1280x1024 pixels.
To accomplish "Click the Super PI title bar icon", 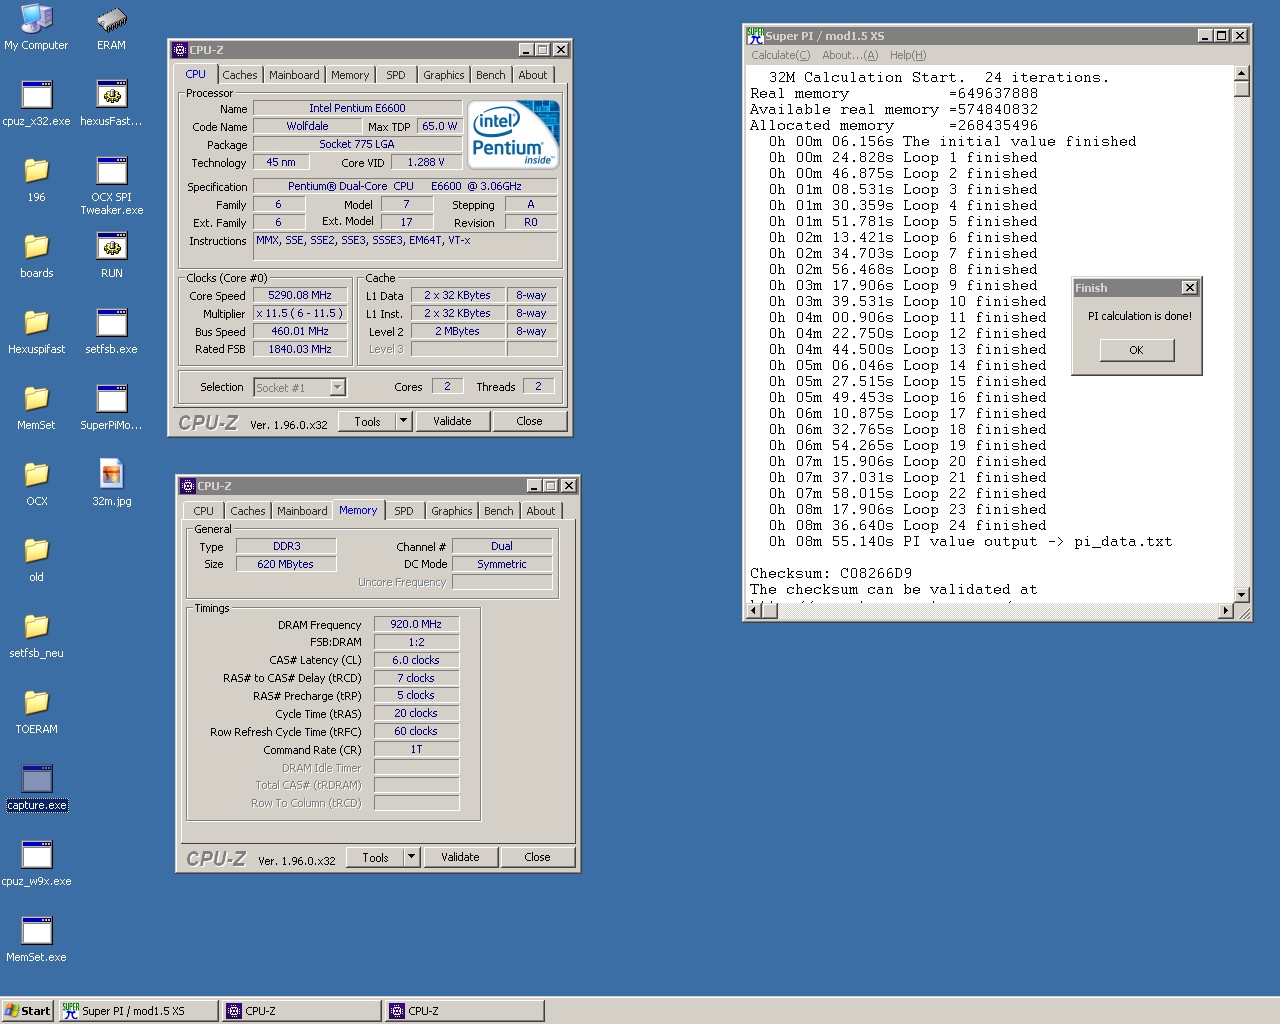I will pyautogui.click(x=755, y=35).
